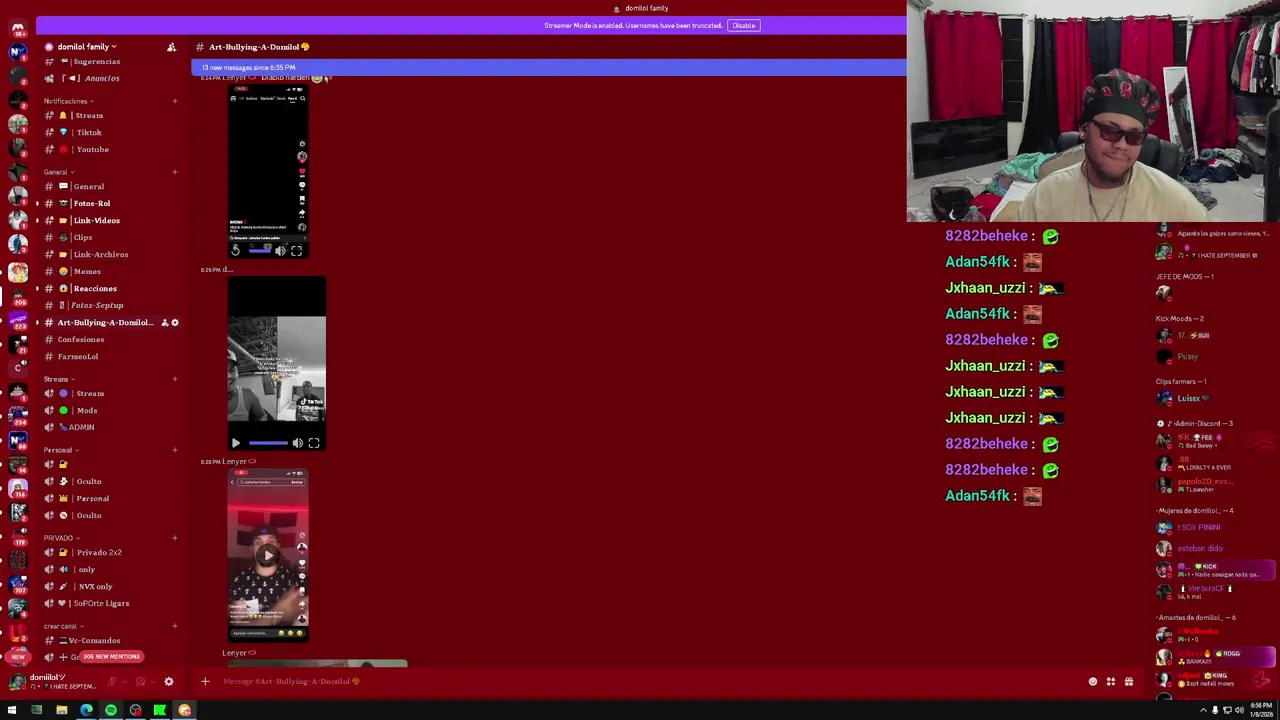
Task: Play the black-and-white TikTok video
Action: pyautogui.click(x=236, y=443)
